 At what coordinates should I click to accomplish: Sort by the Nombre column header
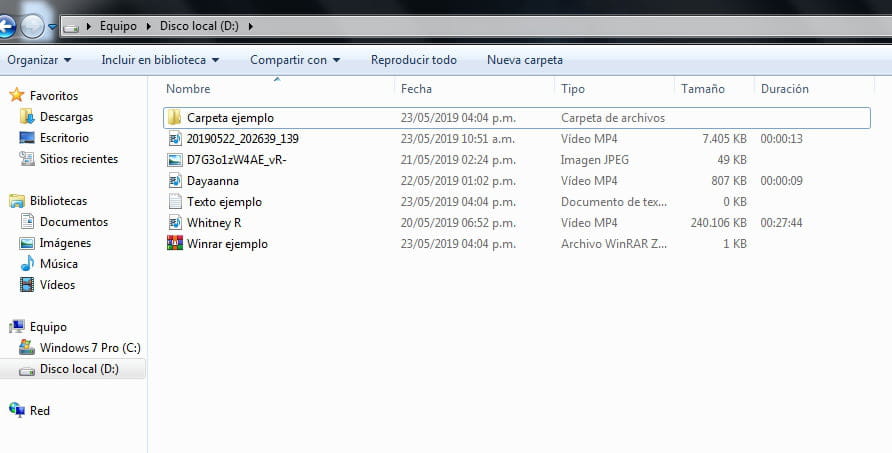[188, 89]
